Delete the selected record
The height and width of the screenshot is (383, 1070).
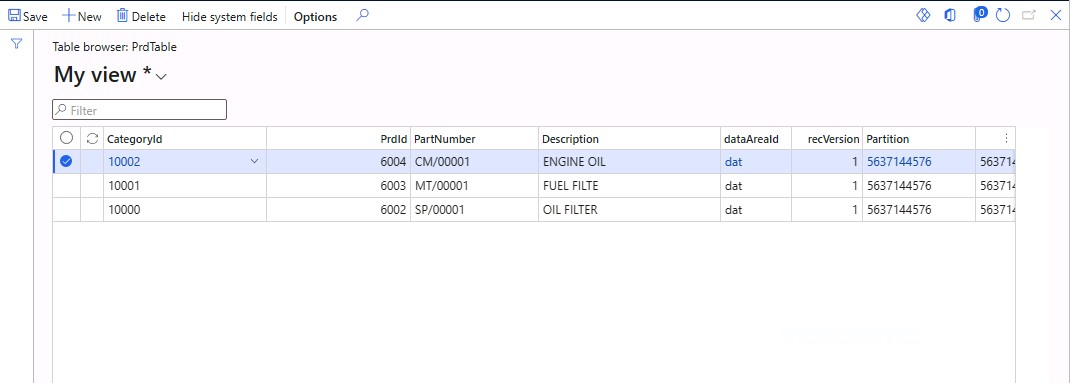[x=141, y=16]
